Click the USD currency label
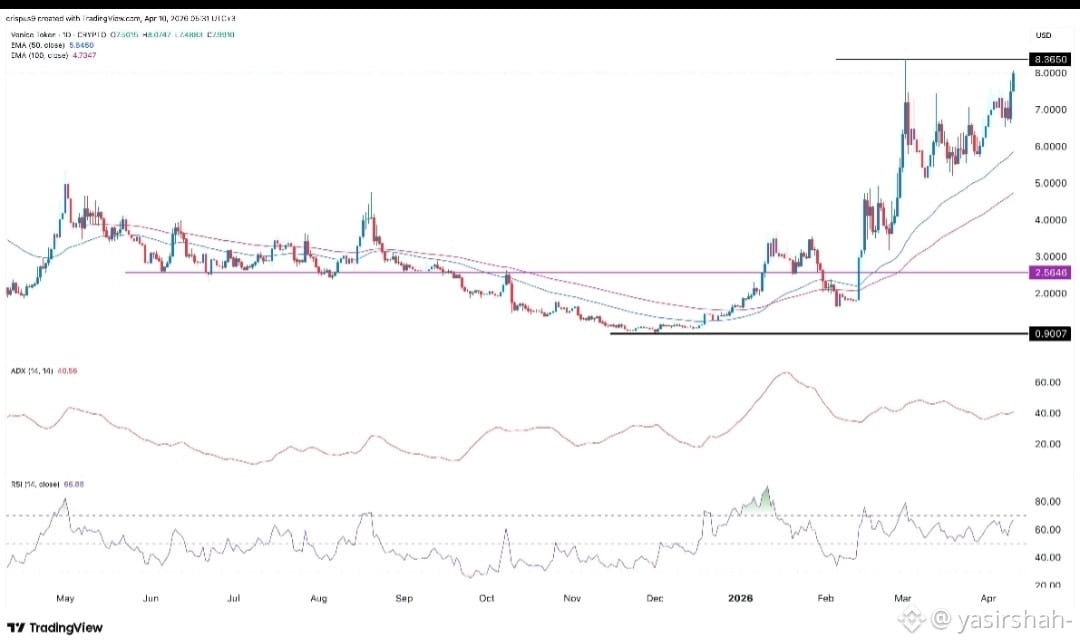Viewport: 1080px width, 644px height. coord(1043,35)
